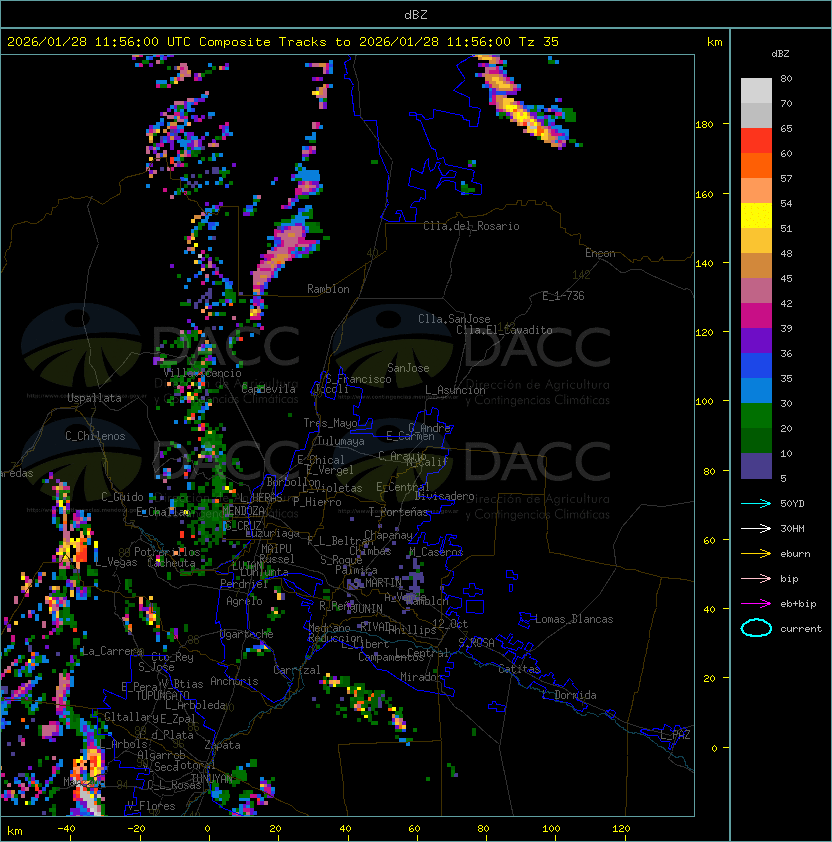Click the '-40' tick on the horizontal axis
Viewport: 832px width, 842px height.
point(67,829)
